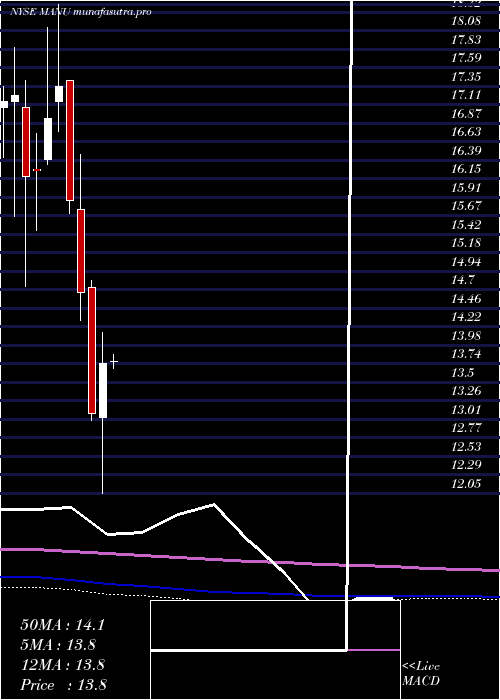Click the 12.29 price axis label

(x=466, y=464)
